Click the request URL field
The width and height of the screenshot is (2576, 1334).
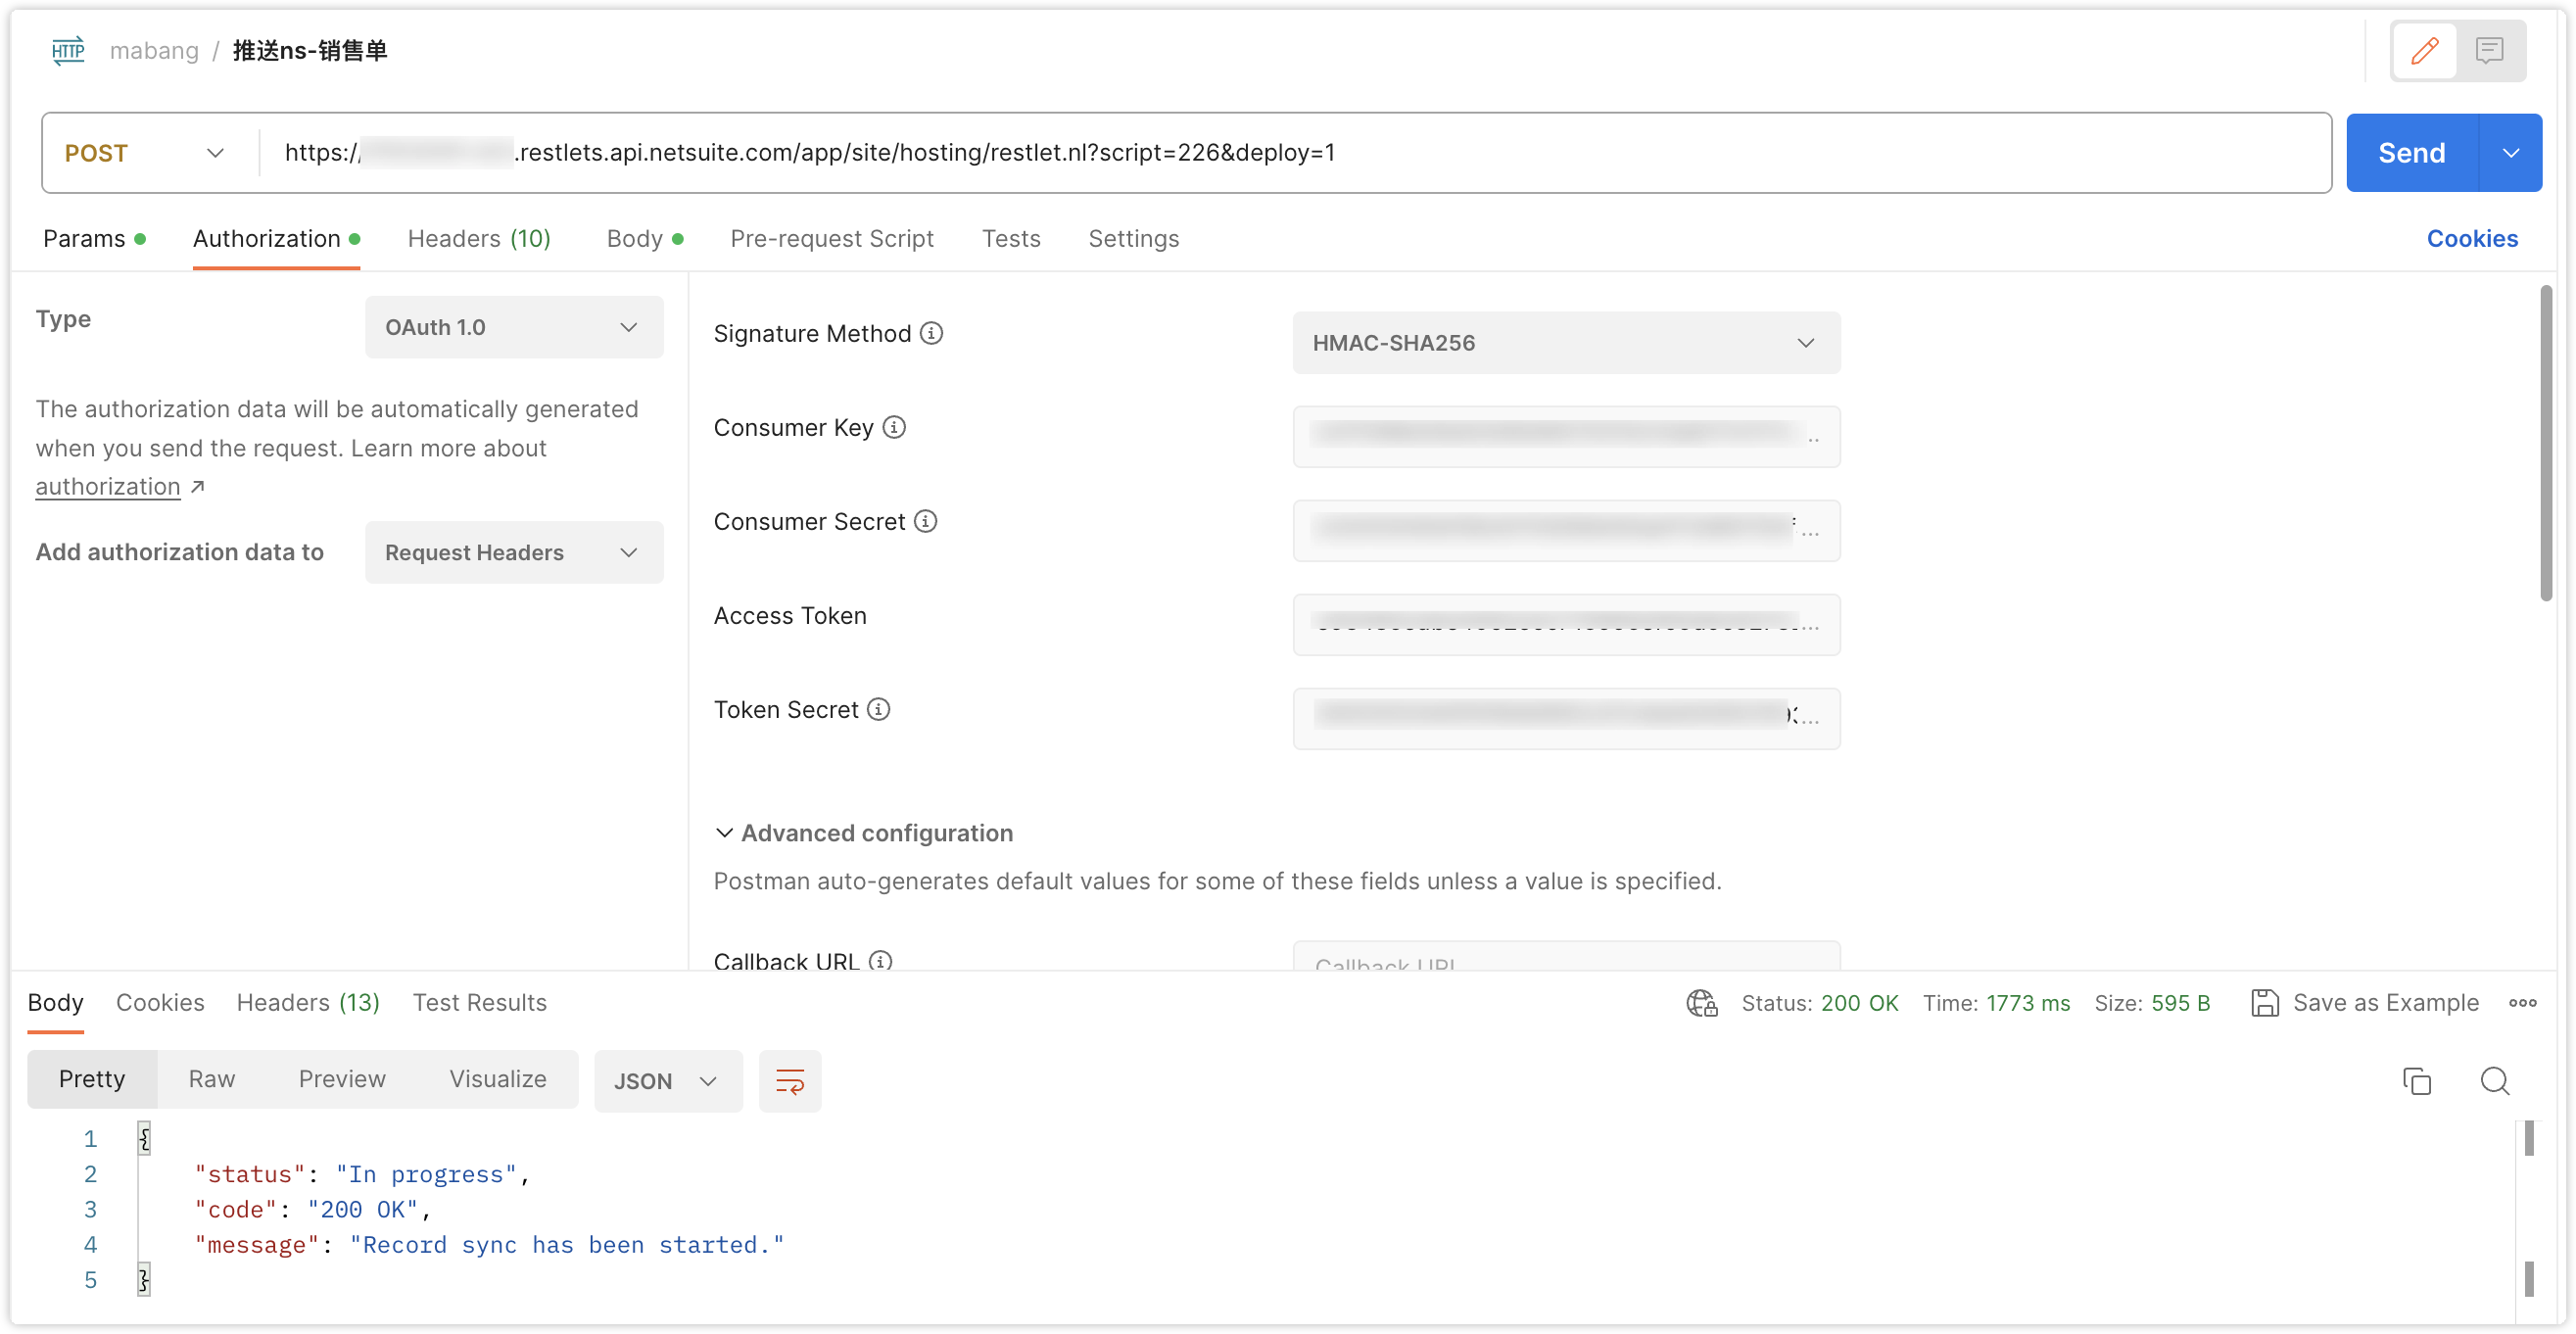tap(1294, 153)
